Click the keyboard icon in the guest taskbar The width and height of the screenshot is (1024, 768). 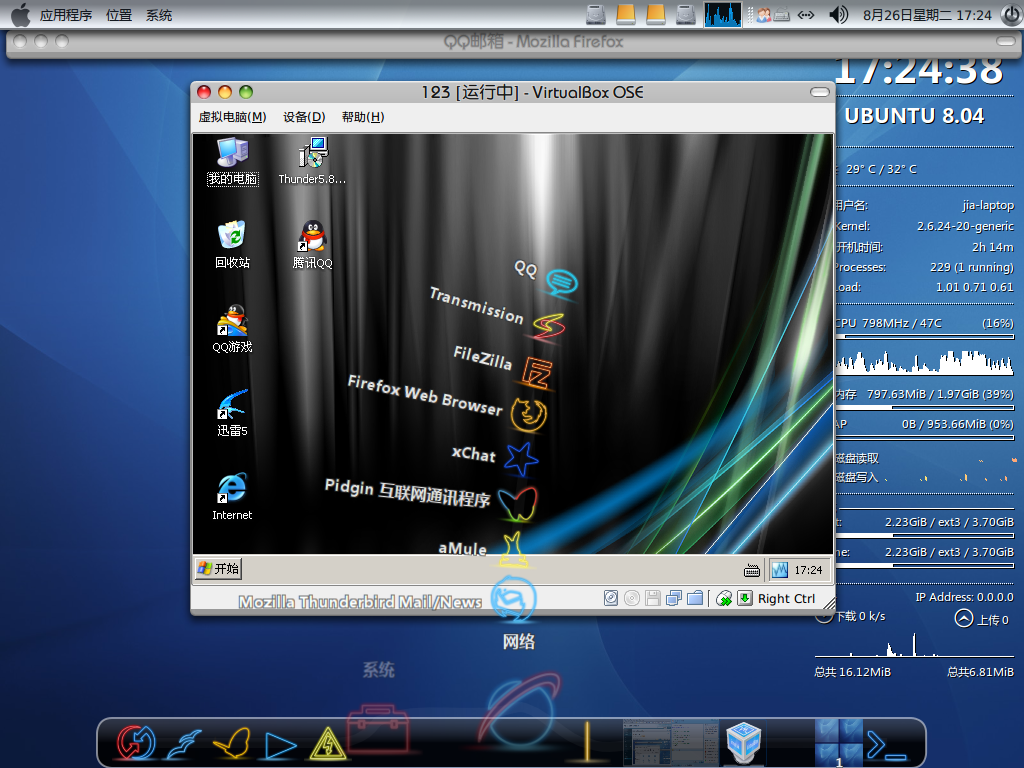click(x=752, y=571)
